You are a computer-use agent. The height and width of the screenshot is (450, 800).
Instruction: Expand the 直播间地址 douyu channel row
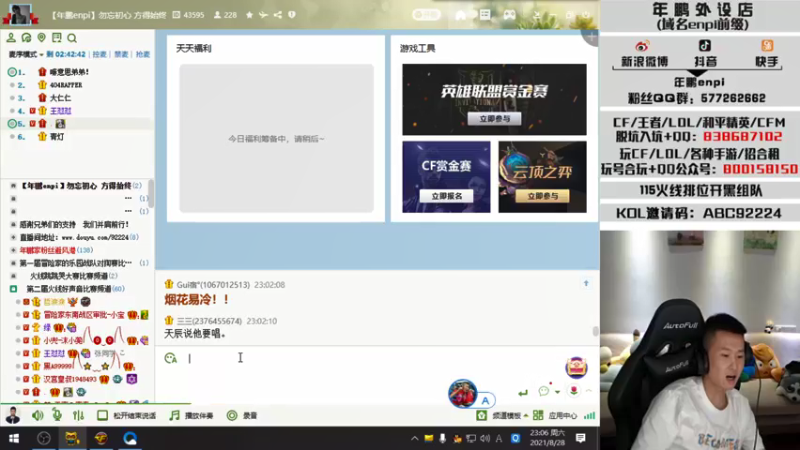tap(14, 237)
